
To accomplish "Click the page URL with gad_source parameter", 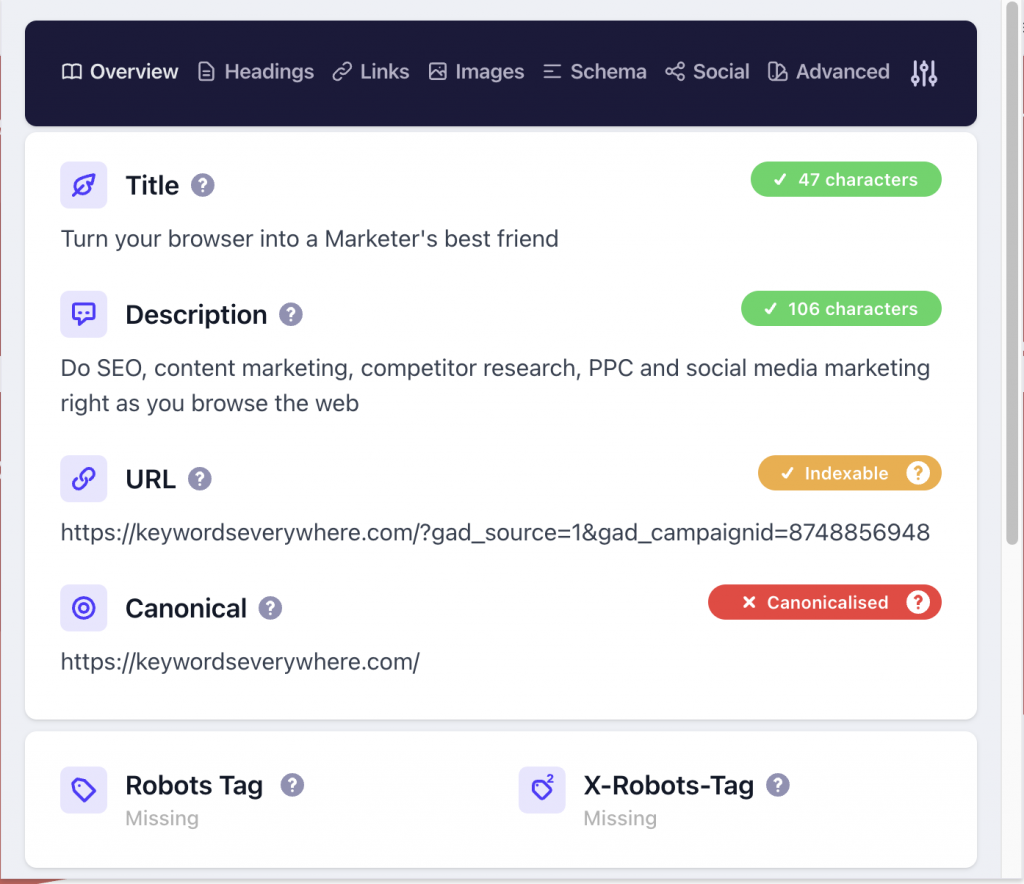I will coord(495,533).
